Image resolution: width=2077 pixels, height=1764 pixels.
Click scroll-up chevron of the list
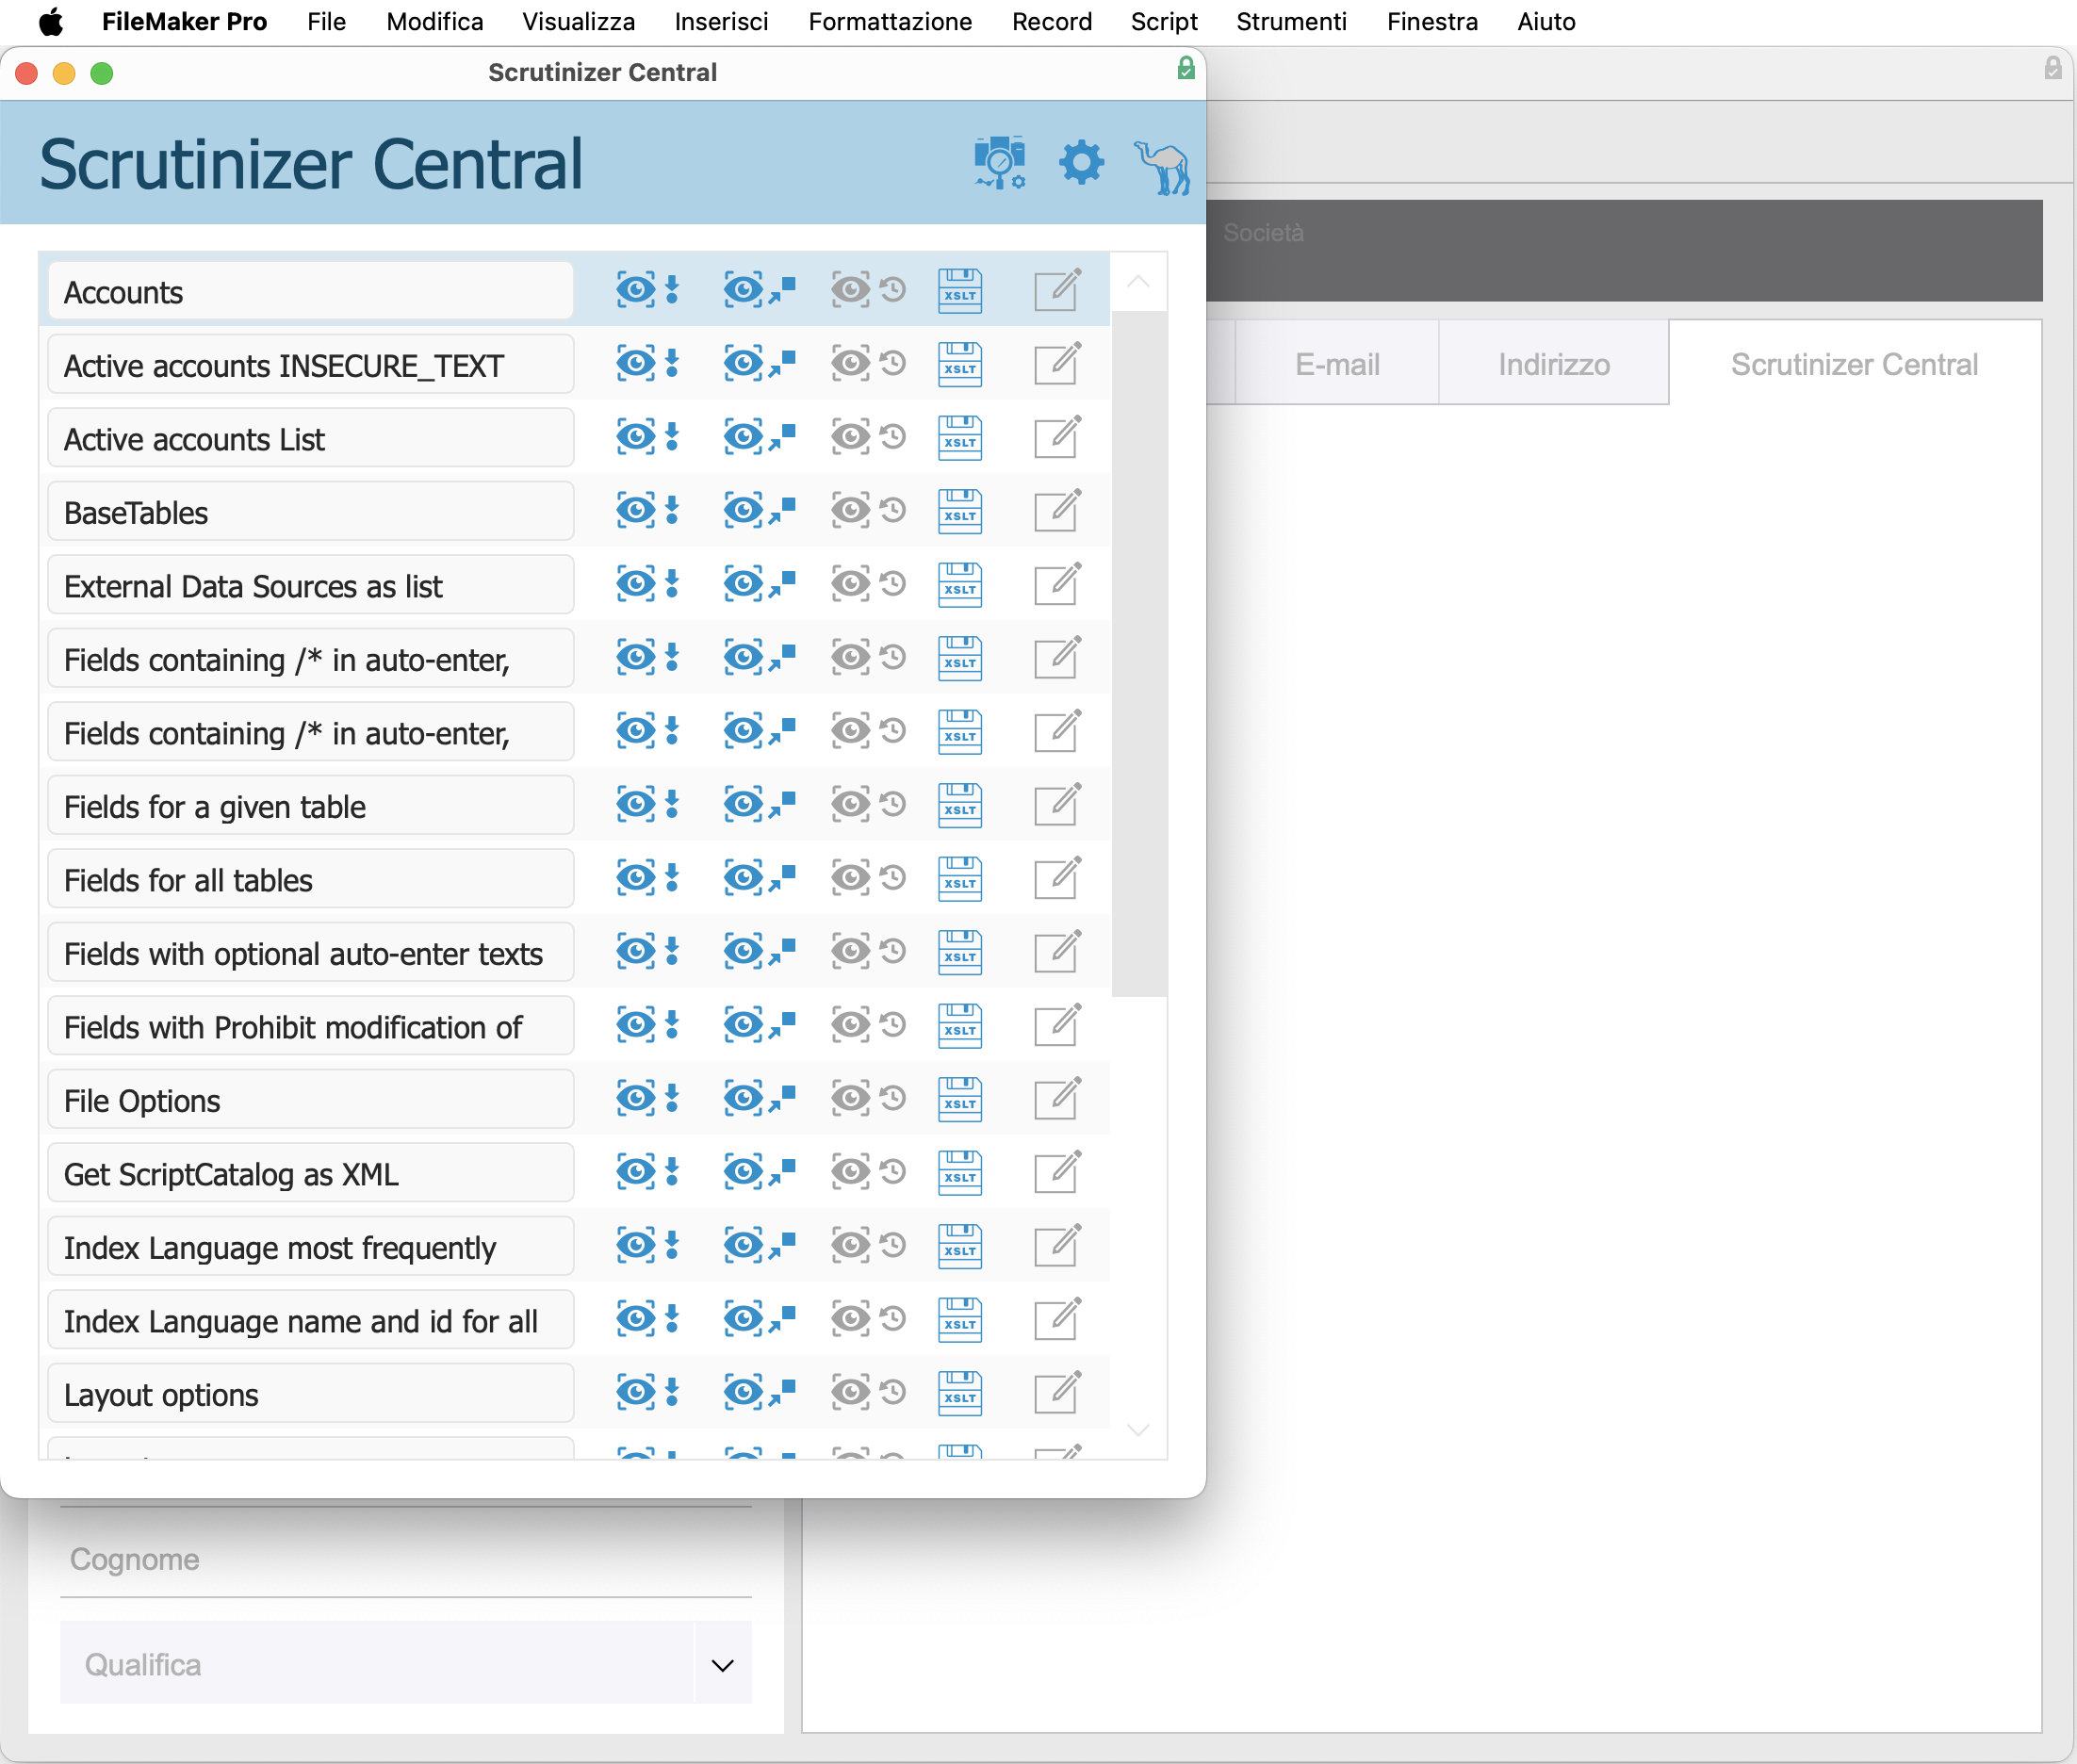coord(1138,283)
